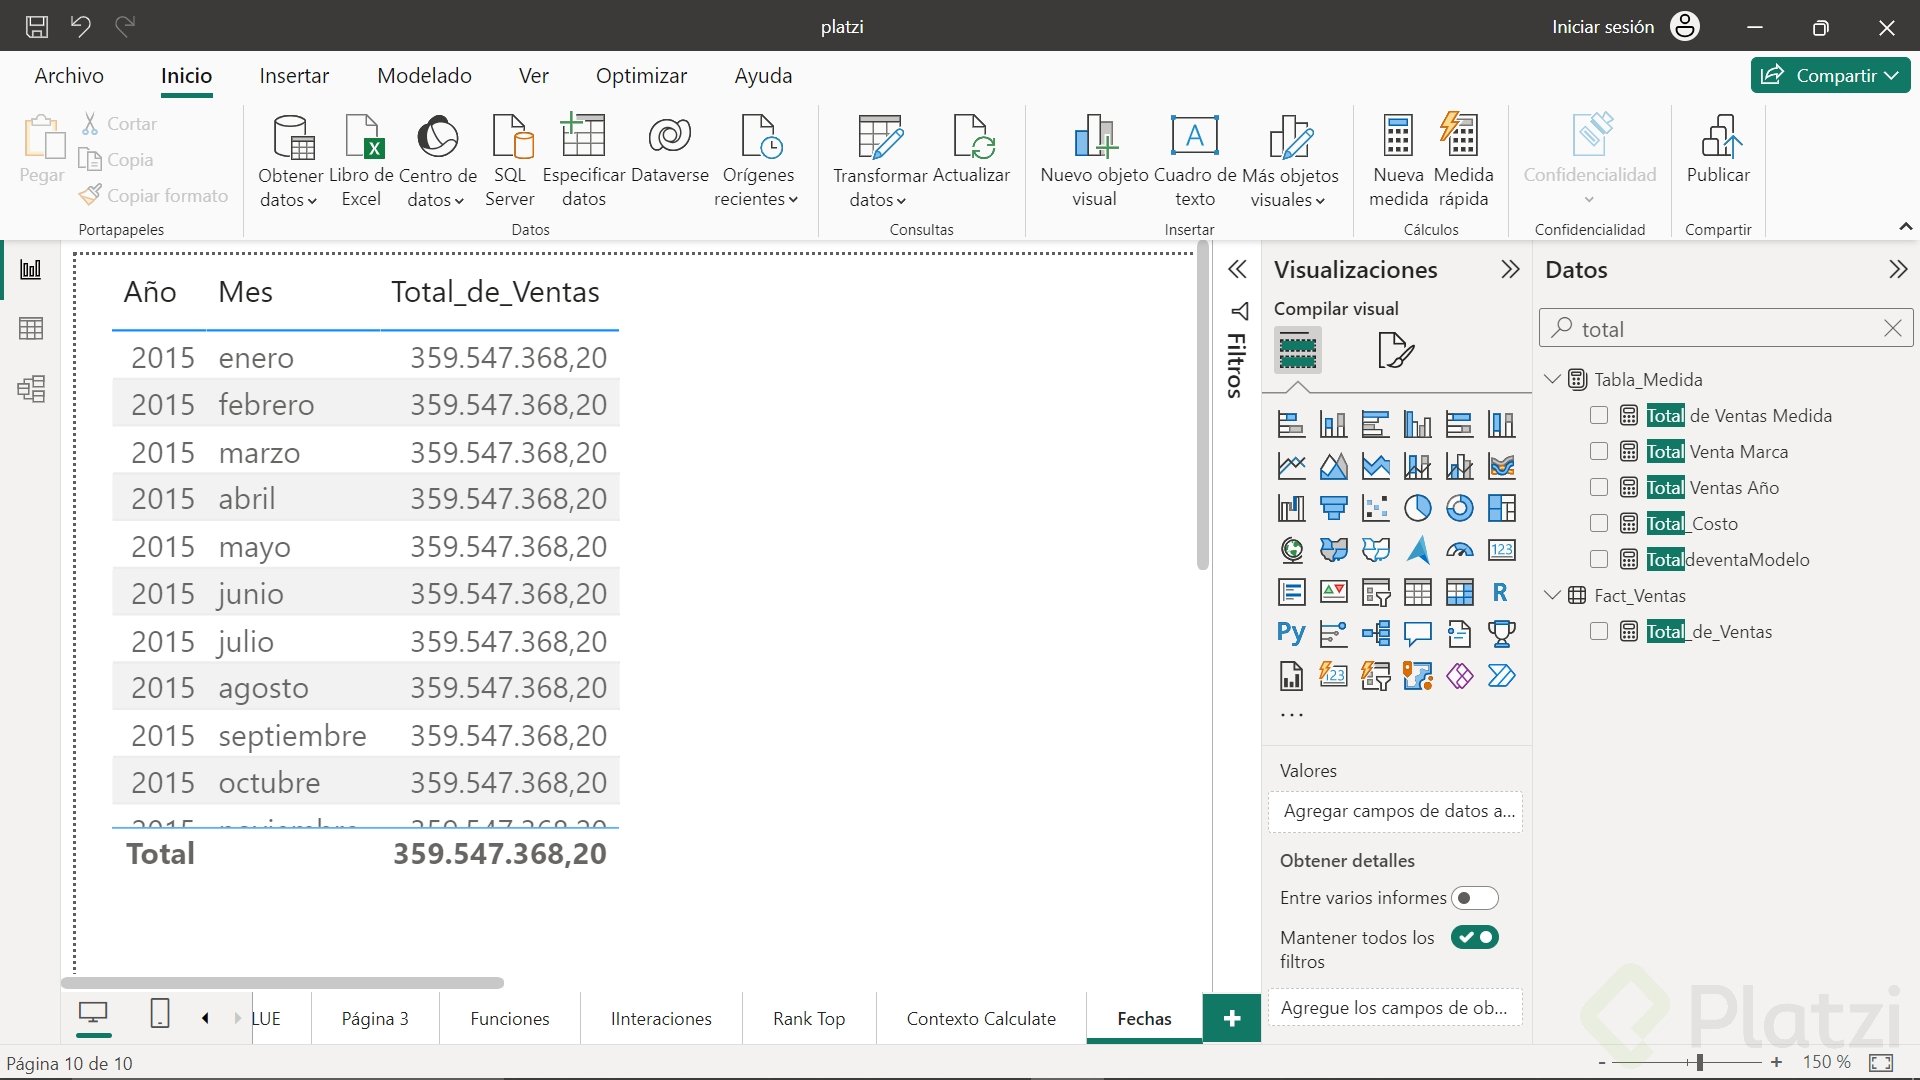Check the Total_Costo measure checkbox
The image size is (1920, 1080).
pos(1599,523)
